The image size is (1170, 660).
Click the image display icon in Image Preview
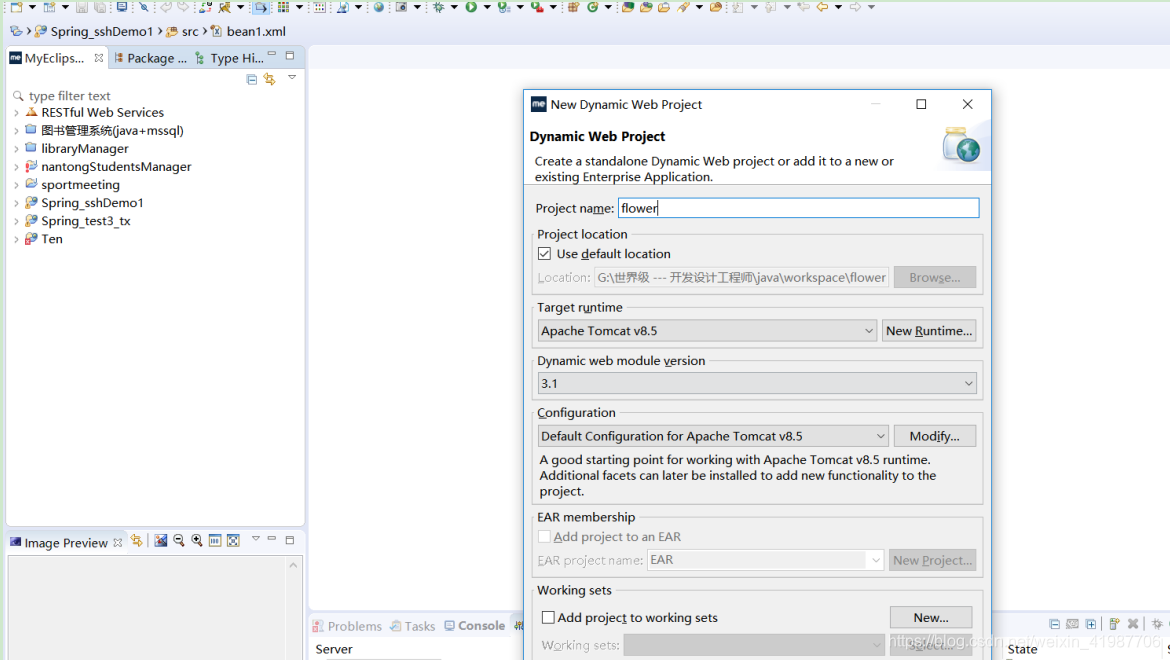click(x=160, y=541)
